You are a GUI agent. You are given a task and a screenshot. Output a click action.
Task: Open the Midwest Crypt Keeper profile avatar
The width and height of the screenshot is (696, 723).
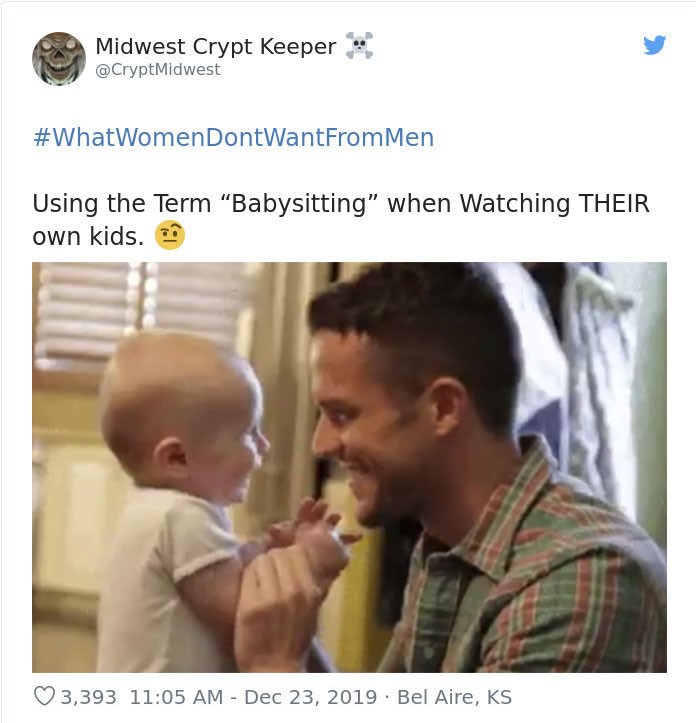pyautogui.click(x=59, y=59)
